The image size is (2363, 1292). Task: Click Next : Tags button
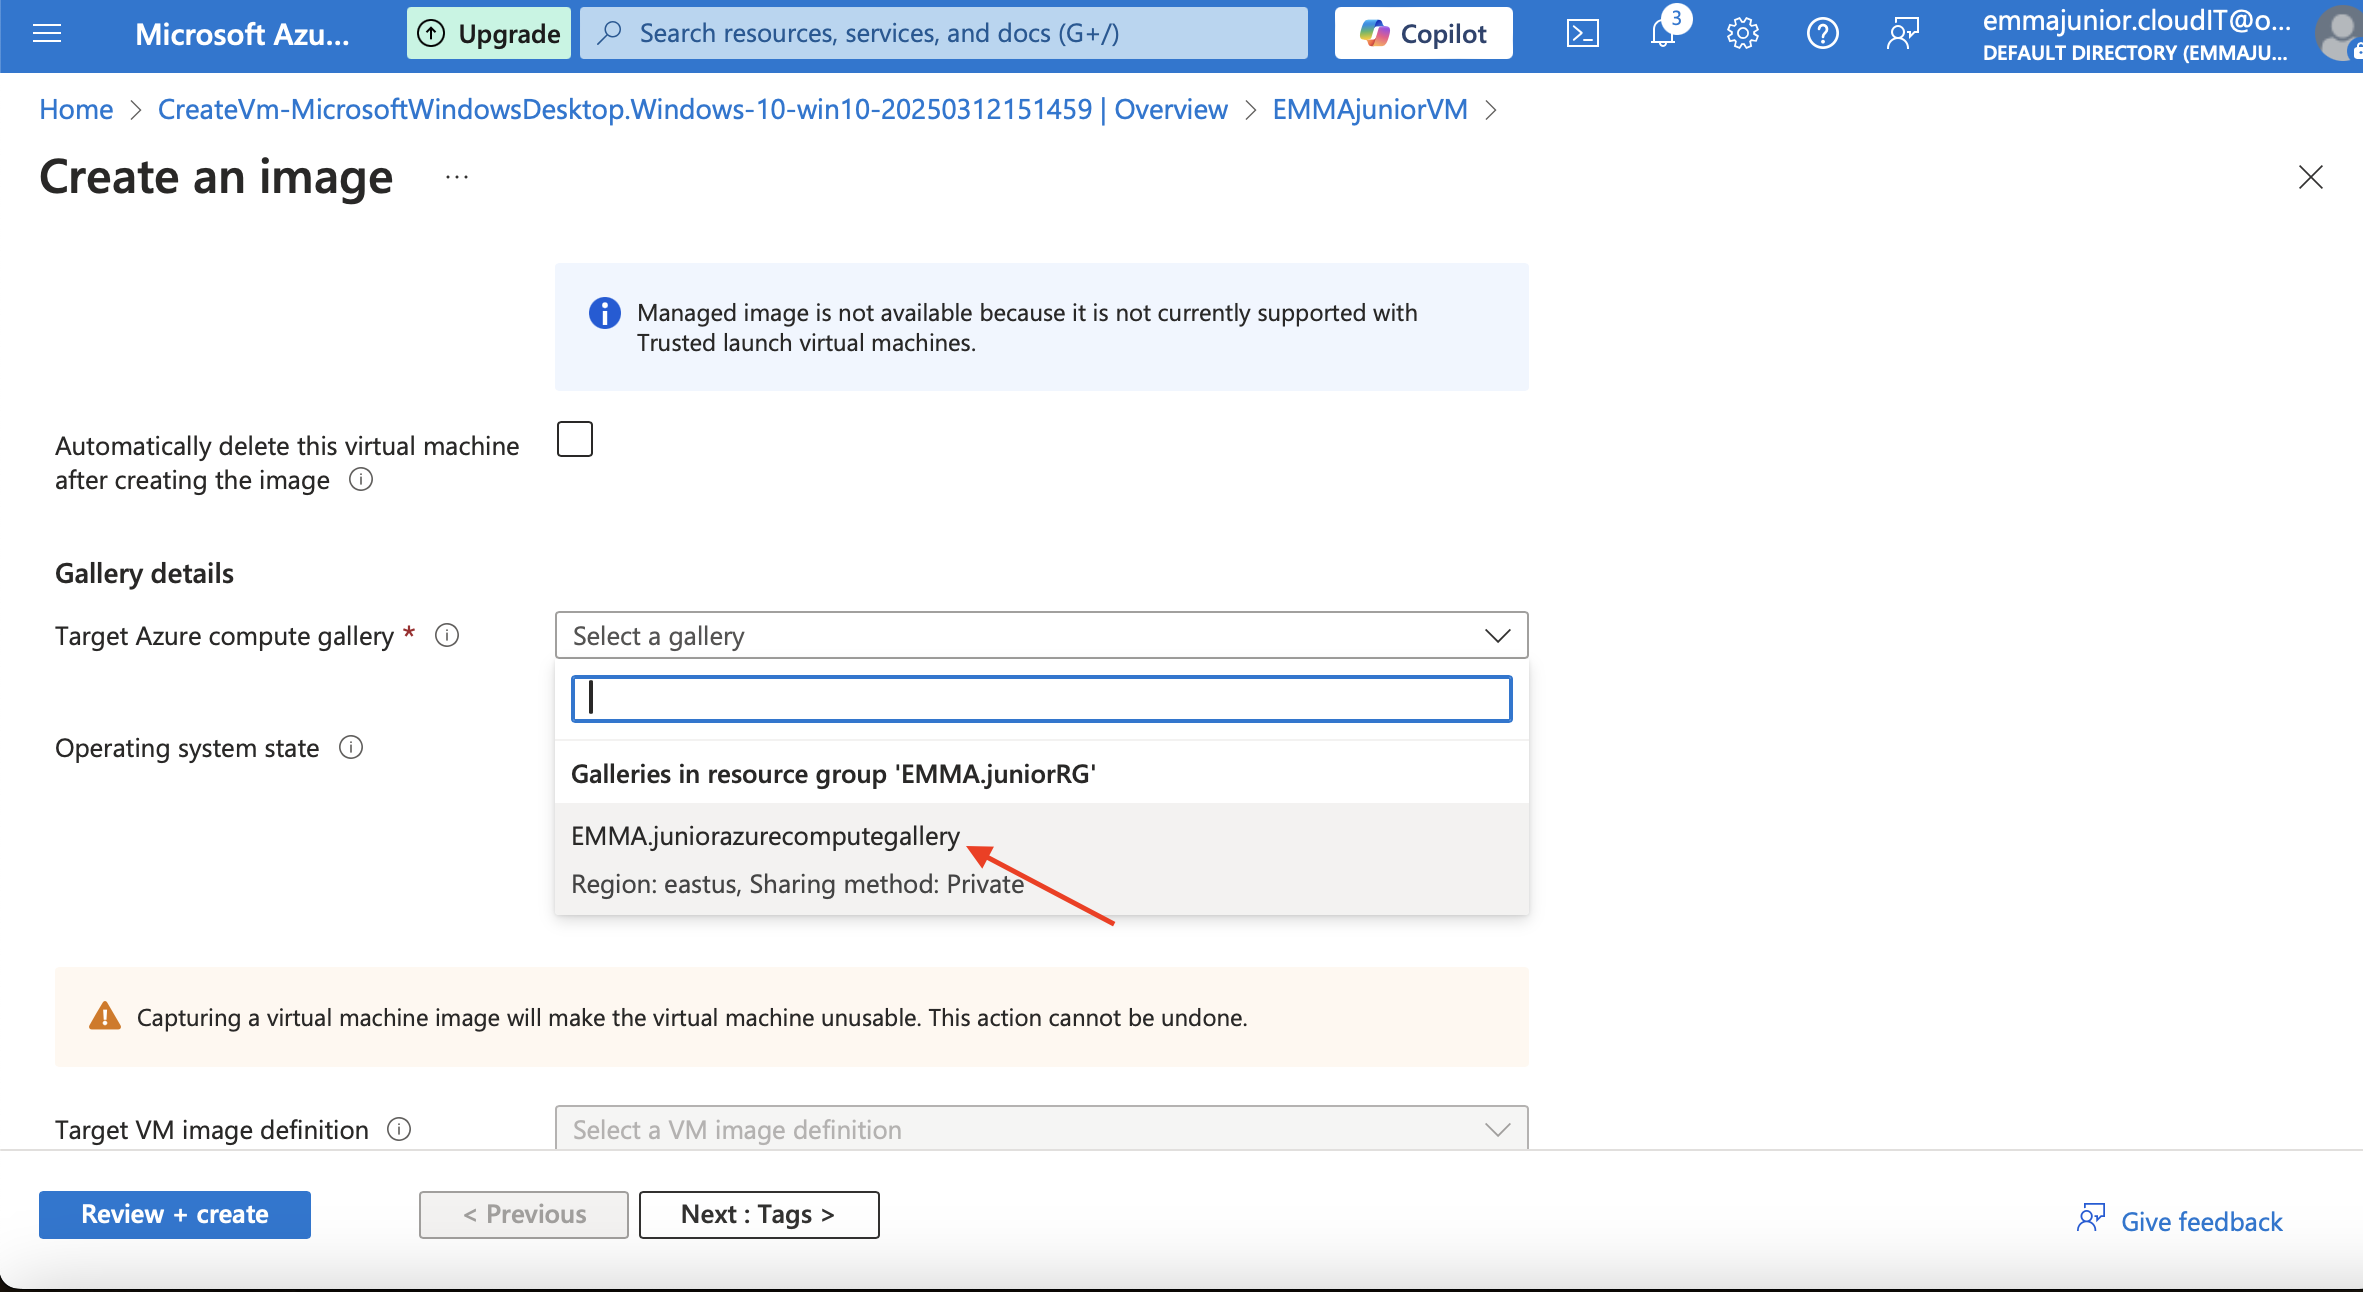click(x=759, y=1214)
